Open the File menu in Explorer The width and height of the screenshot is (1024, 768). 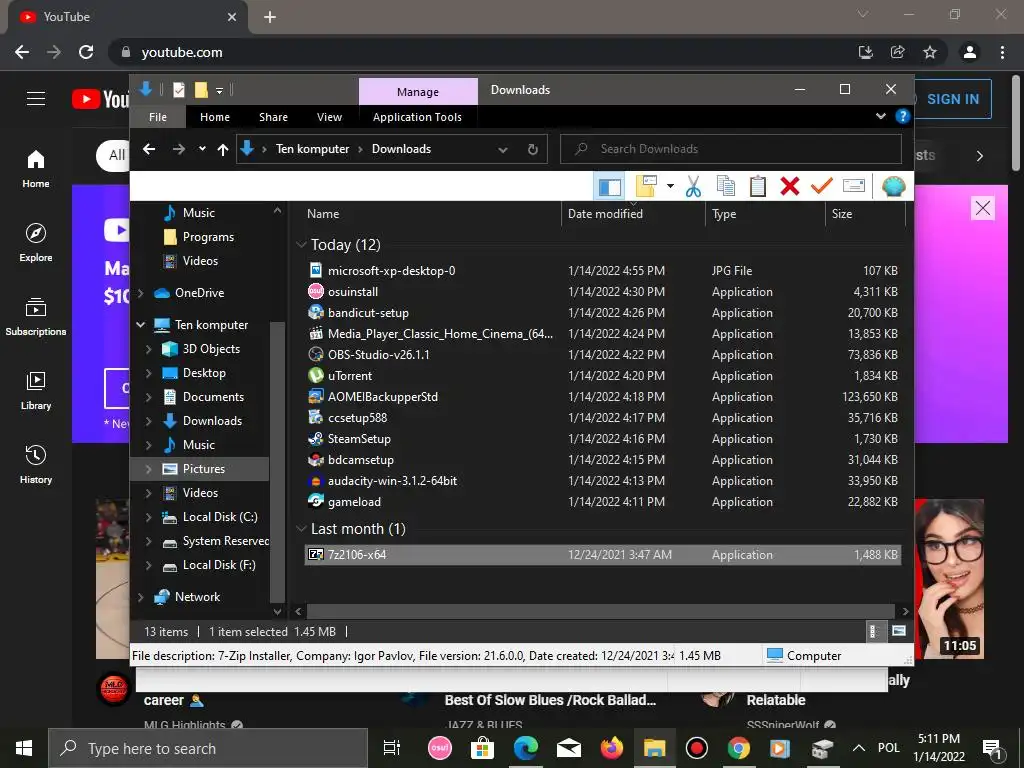[157, 117]
